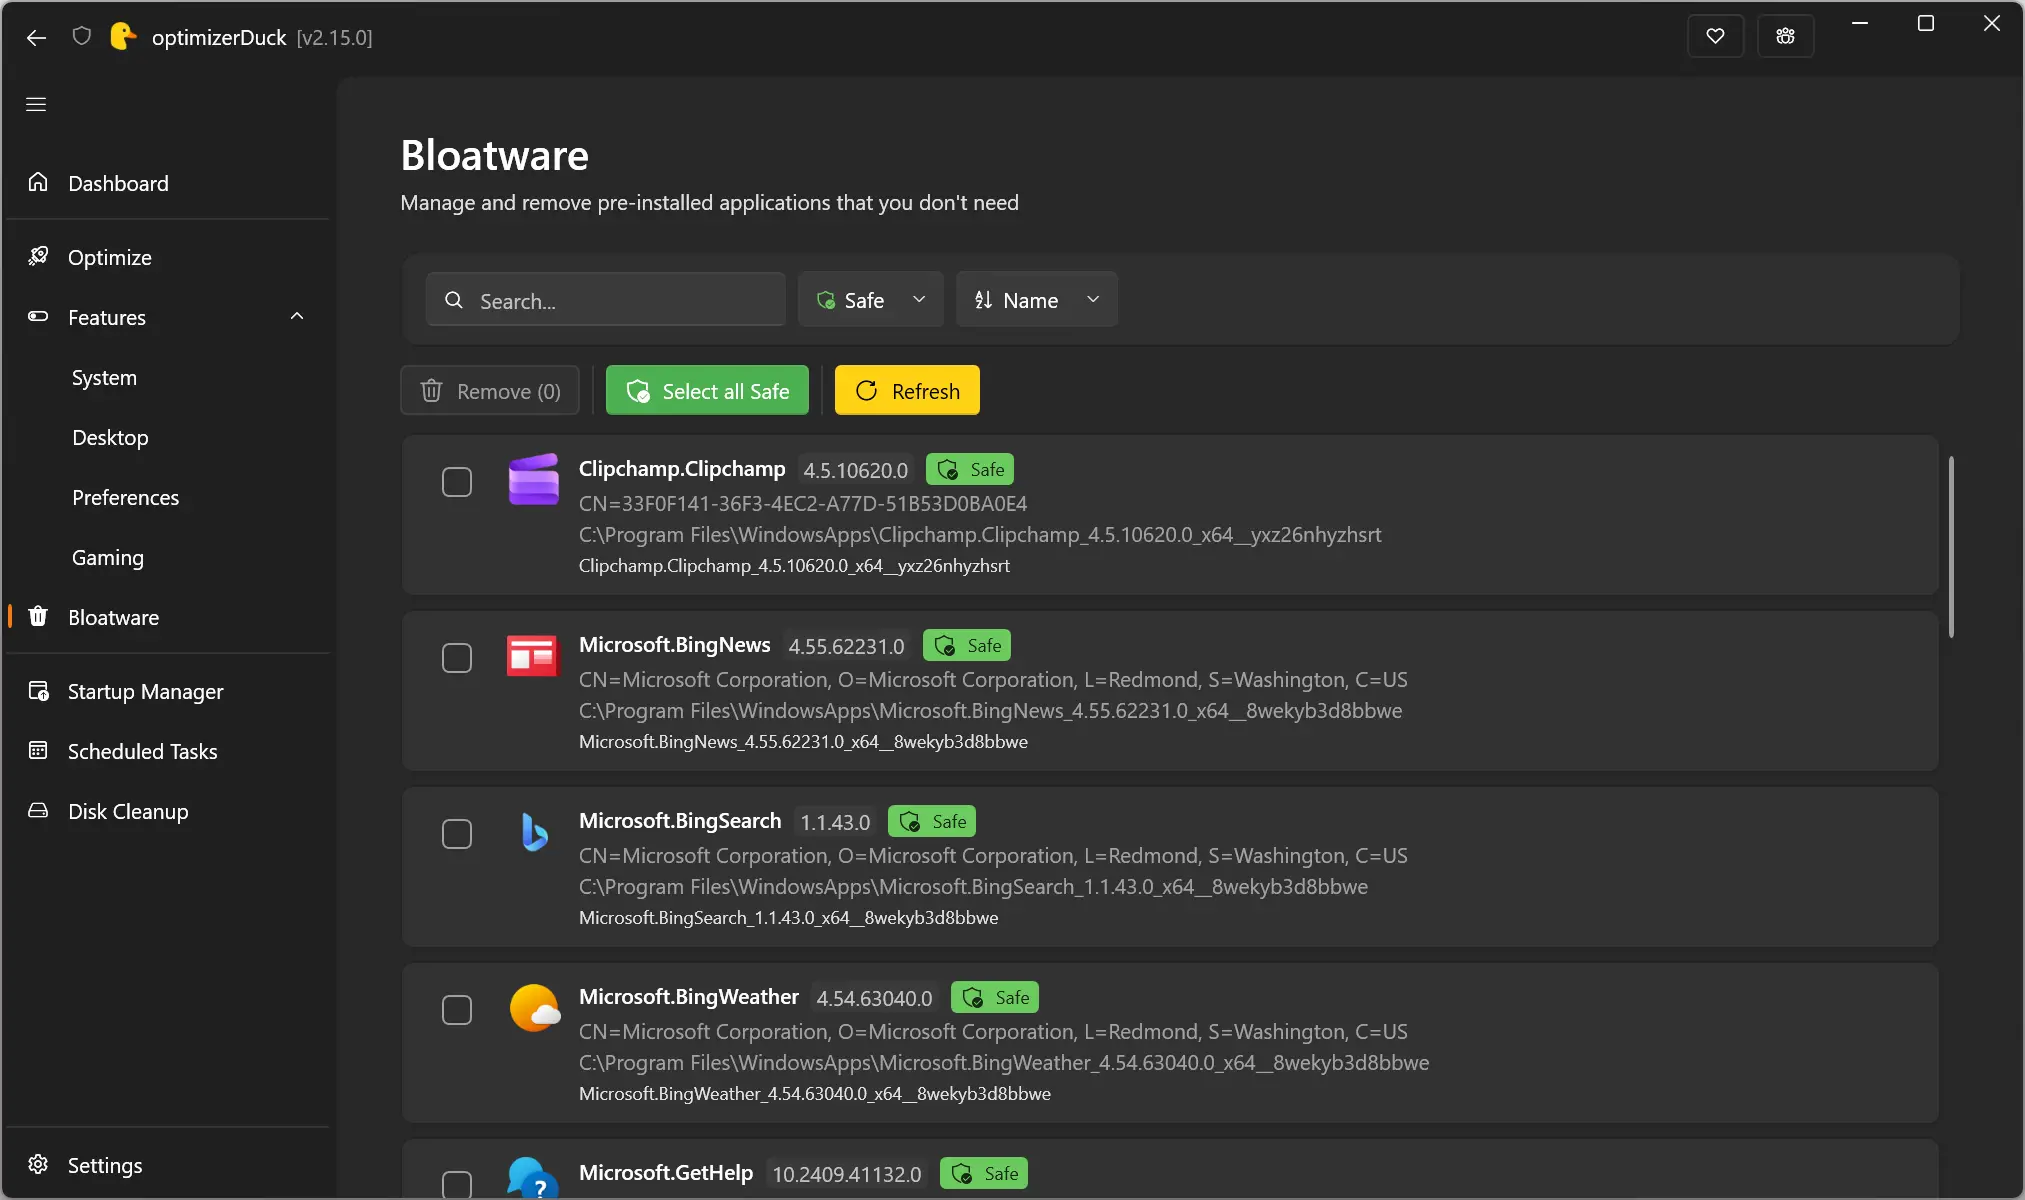2025x1200 pixels.
Task: Click the BingWeather install path text
Action: (x=1004, y=1063)
